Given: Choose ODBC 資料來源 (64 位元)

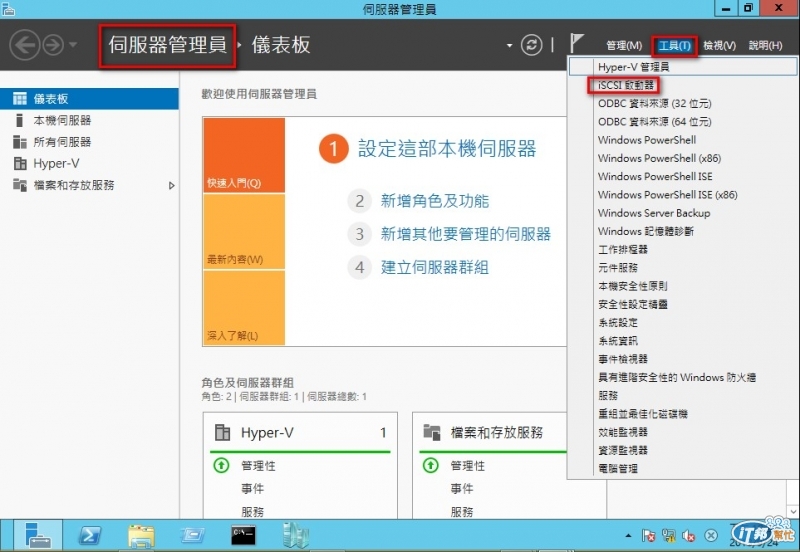Looking at the screenshot, I should tap(683, 122).
